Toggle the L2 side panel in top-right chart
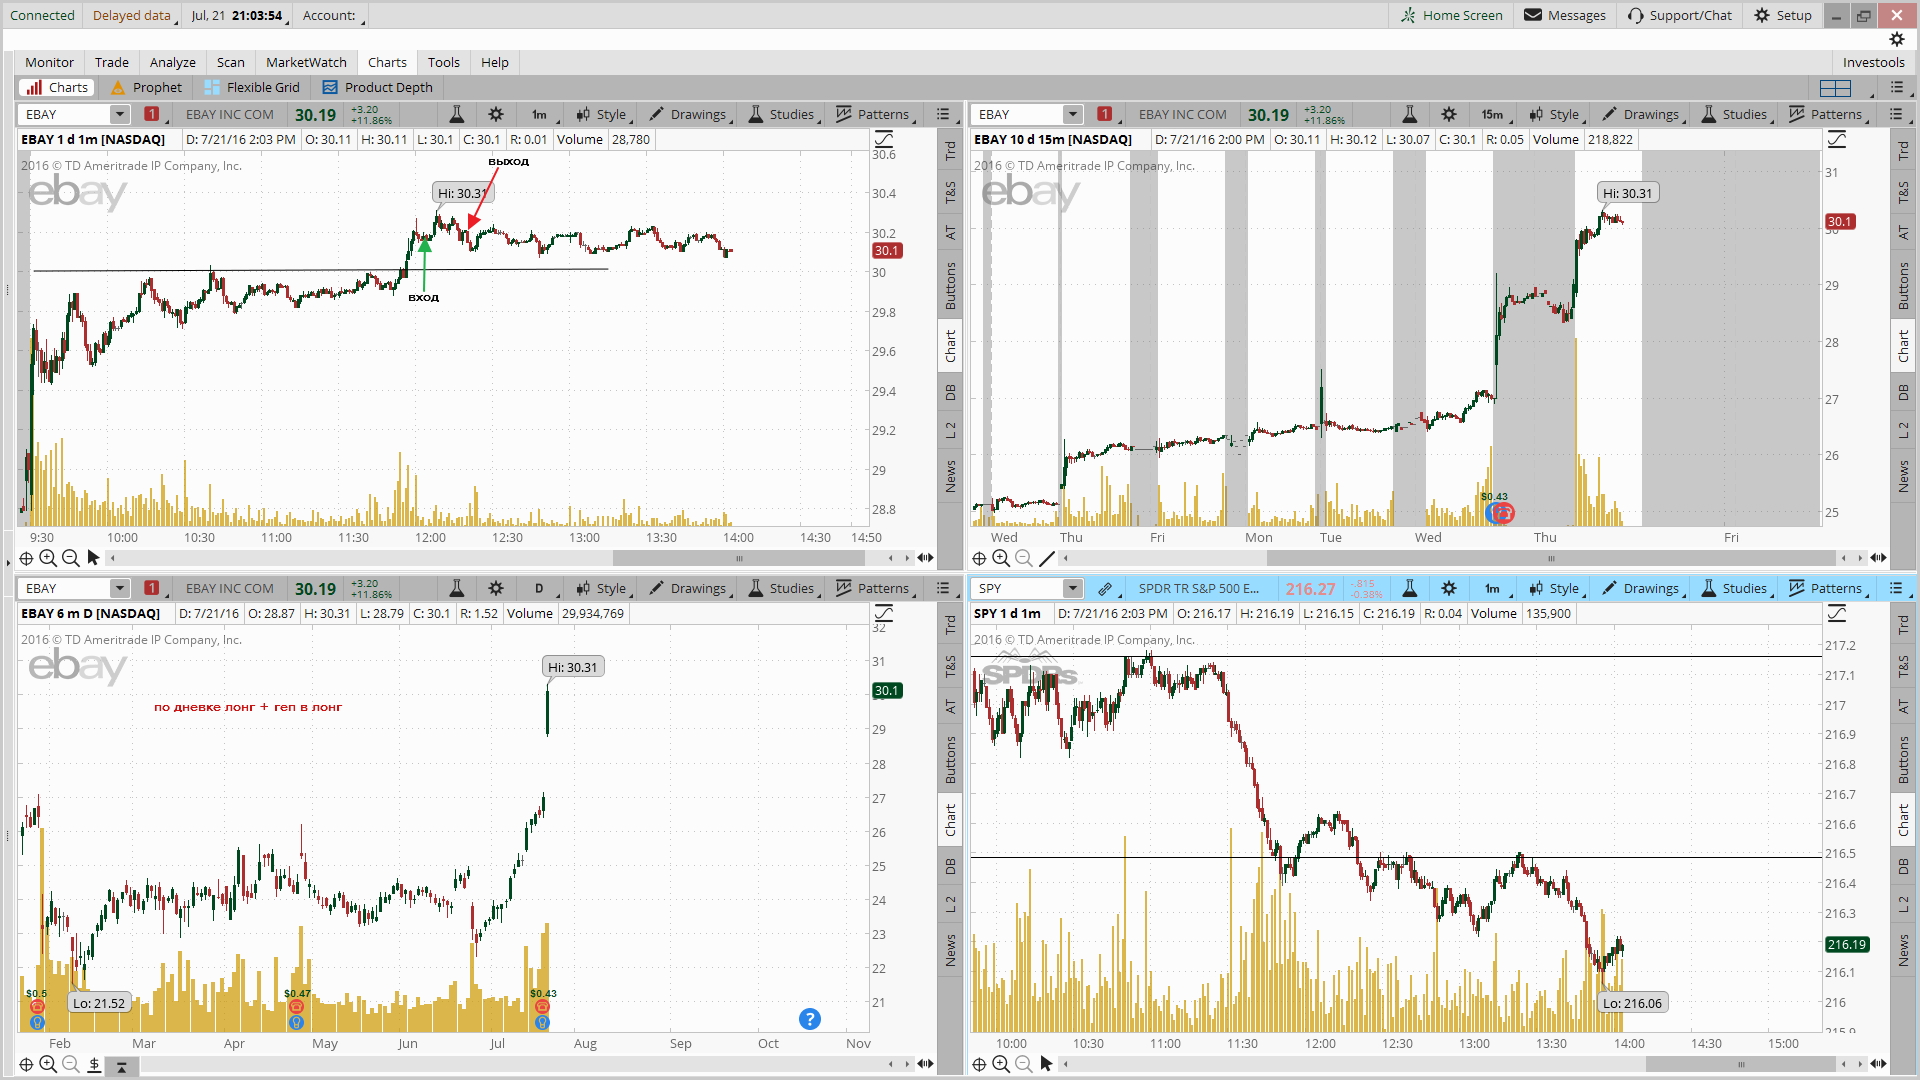This screenshot has height=1080, width=1920. click(x=1903, y=431)
